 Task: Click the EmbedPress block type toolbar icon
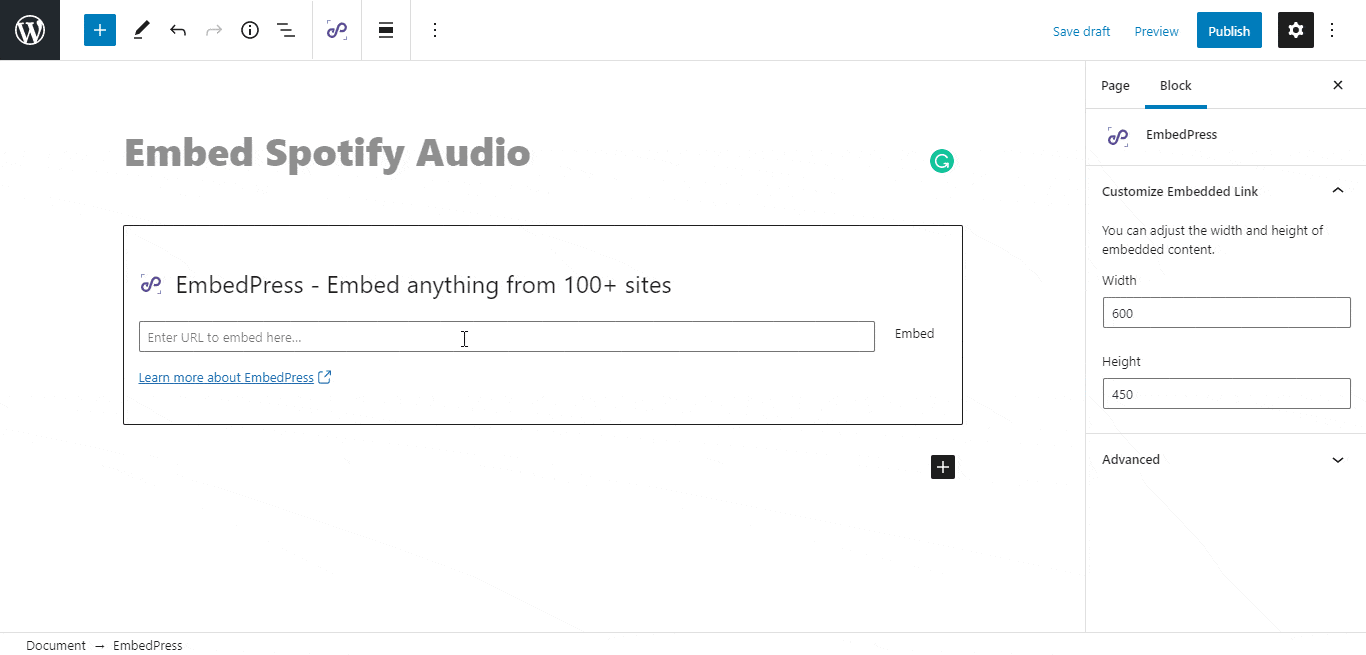point(337,30)
